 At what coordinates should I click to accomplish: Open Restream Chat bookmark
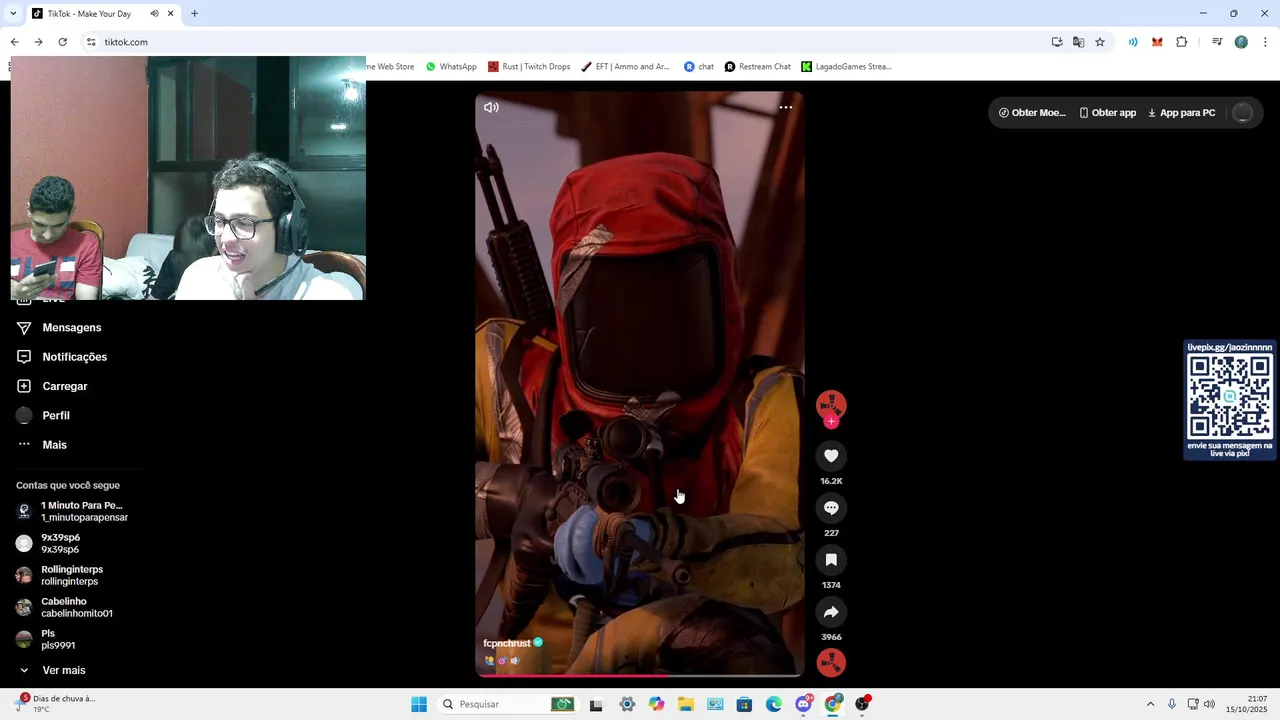[757, 67]
